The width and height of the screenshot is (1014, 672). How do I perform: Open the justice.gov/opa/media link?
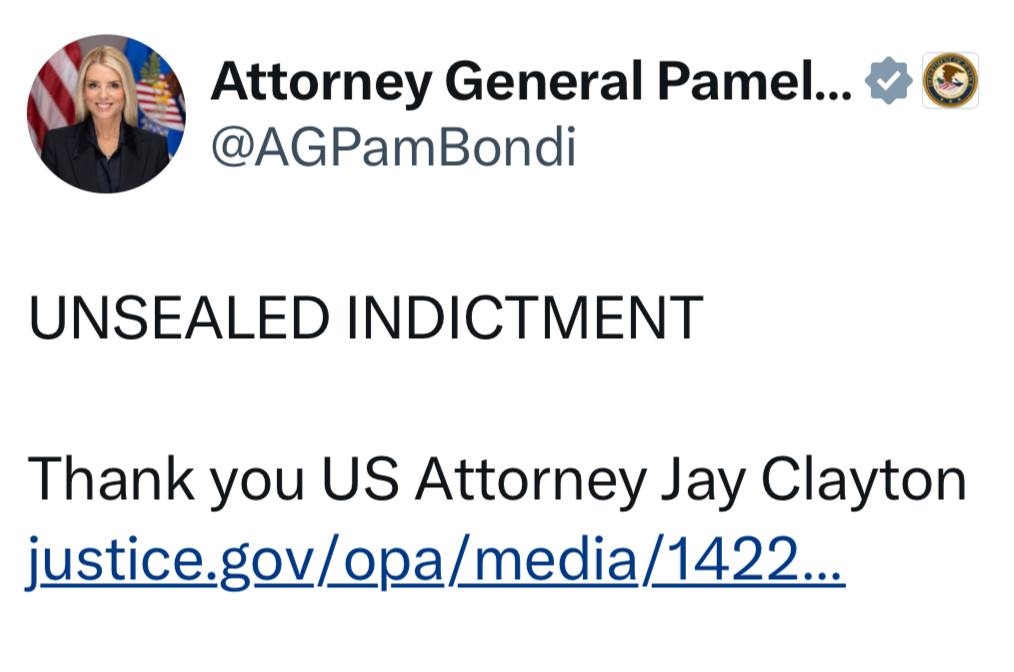tap(435, 560)
